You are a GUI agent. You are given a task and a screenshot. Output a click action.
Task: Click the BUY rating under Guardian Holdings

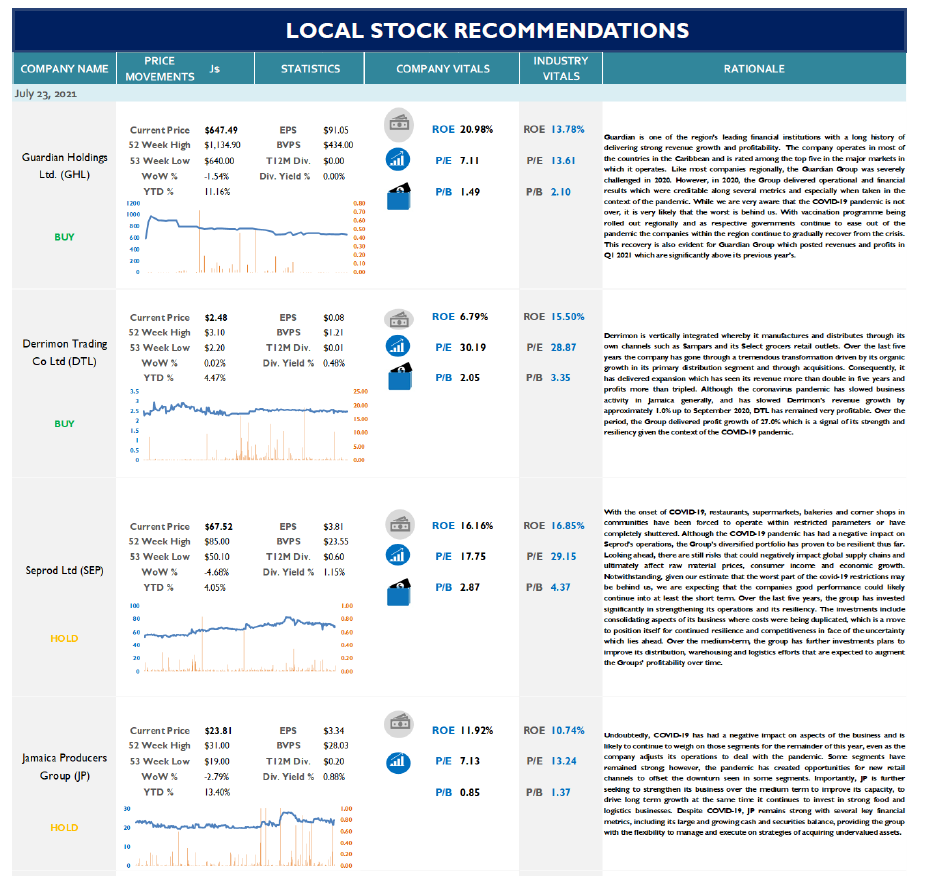click(64, 237)
